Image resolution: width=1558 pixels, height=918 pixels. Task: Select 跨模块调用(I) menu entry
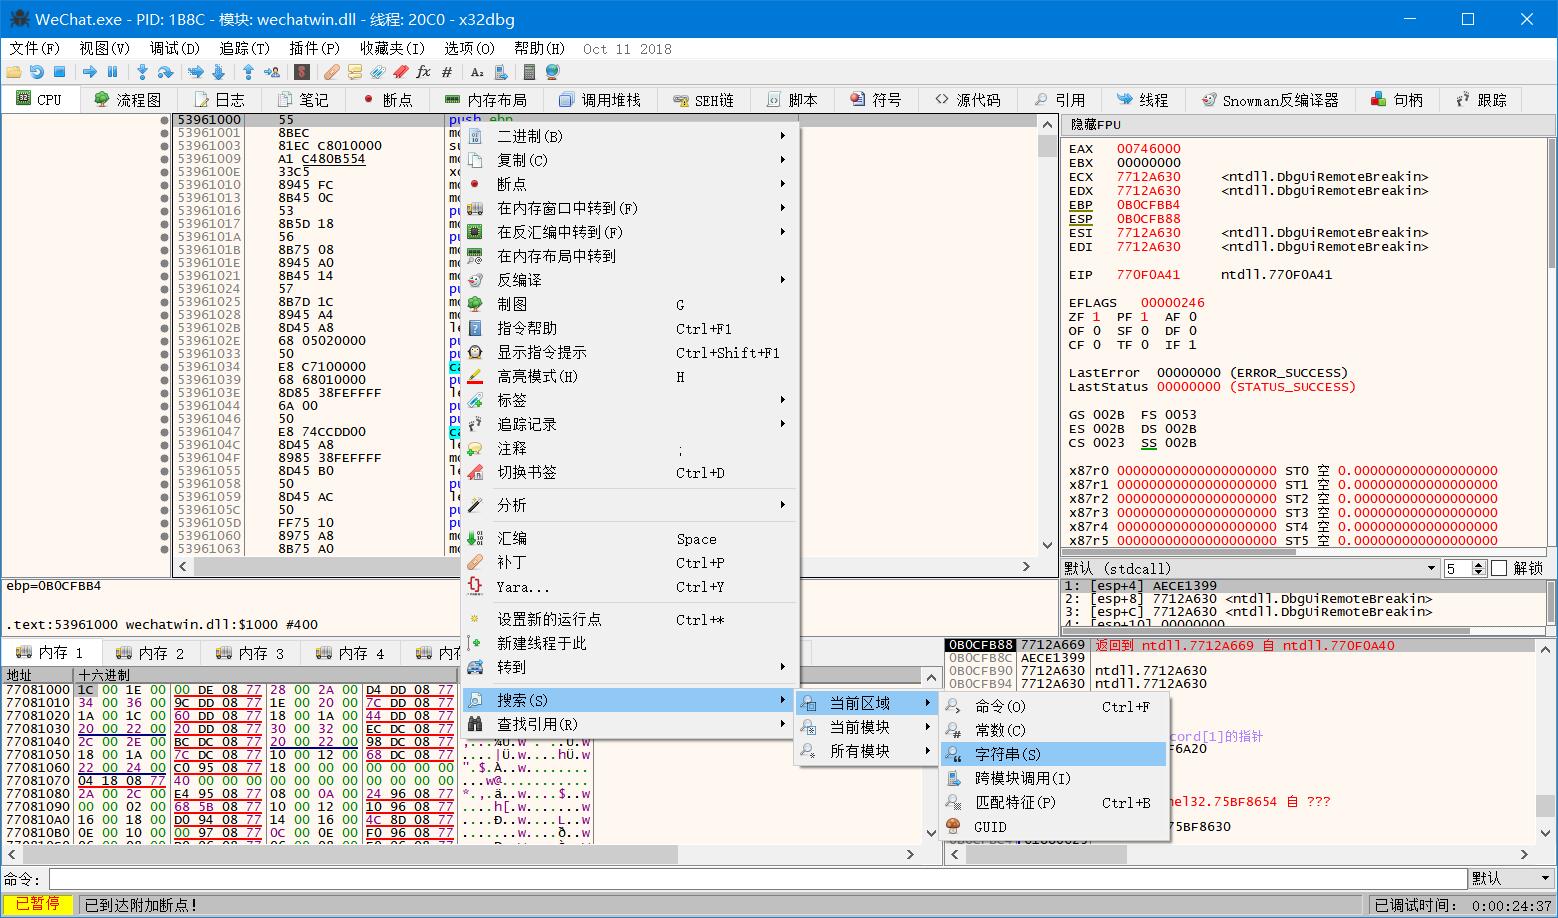point(1054,778)
